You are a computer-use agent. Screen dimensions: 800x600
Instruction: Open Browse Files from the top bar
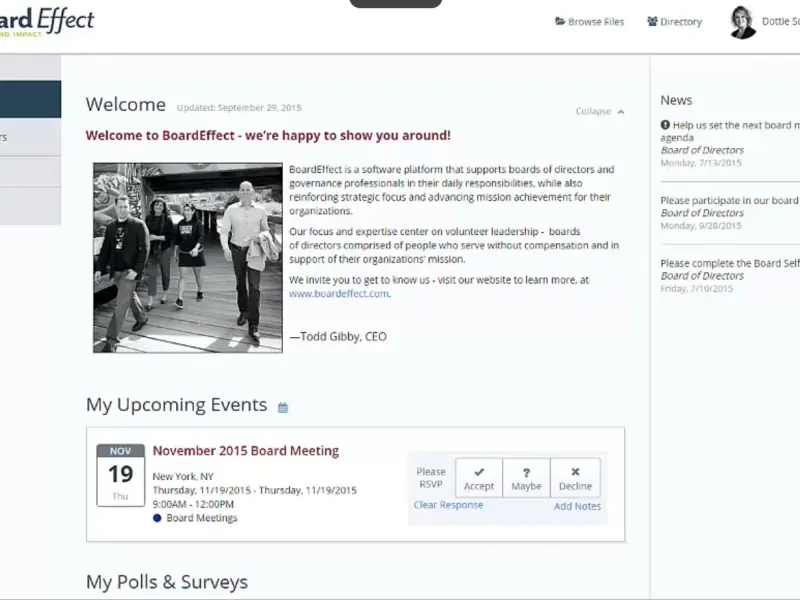(589, 22)
